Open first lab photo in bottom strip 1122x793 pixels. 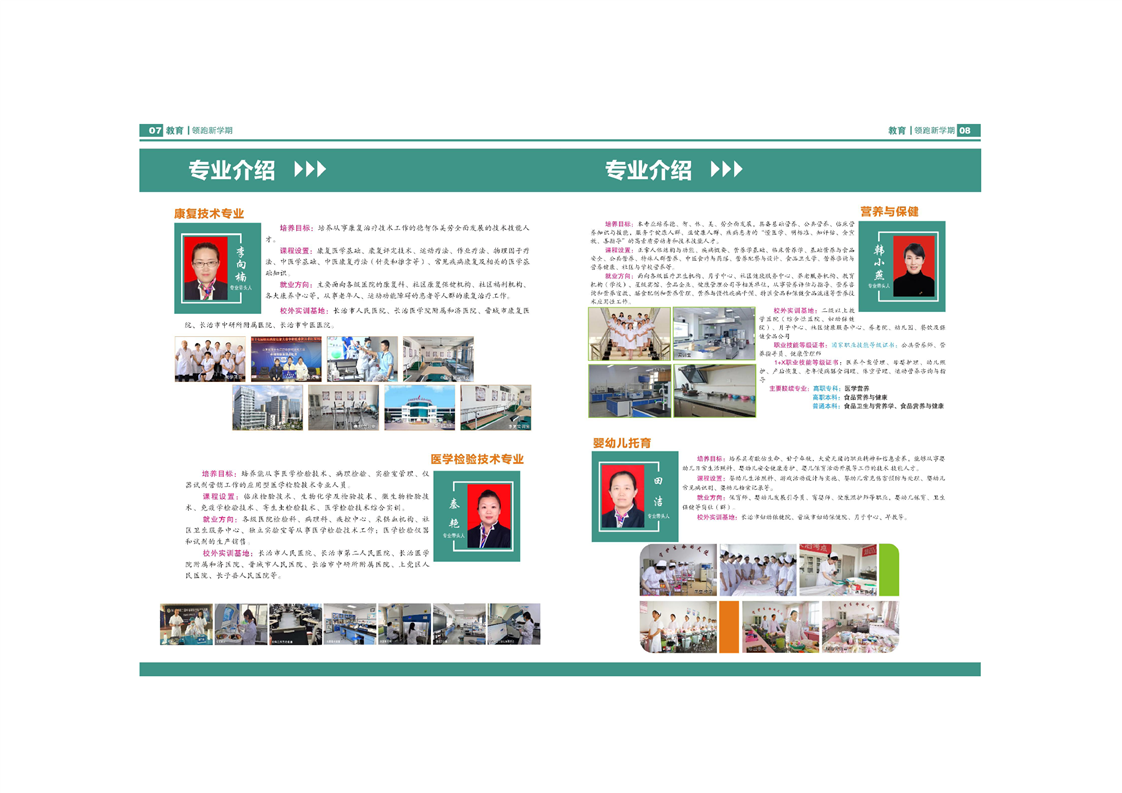(186, 624)
